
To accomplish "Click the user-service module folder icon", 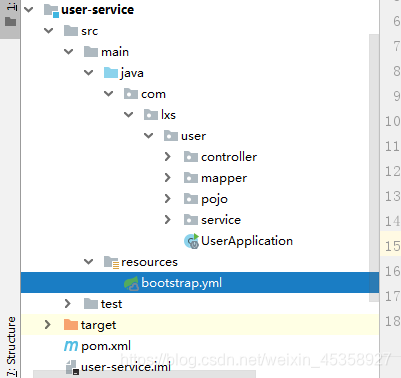I will pos(51,10).
